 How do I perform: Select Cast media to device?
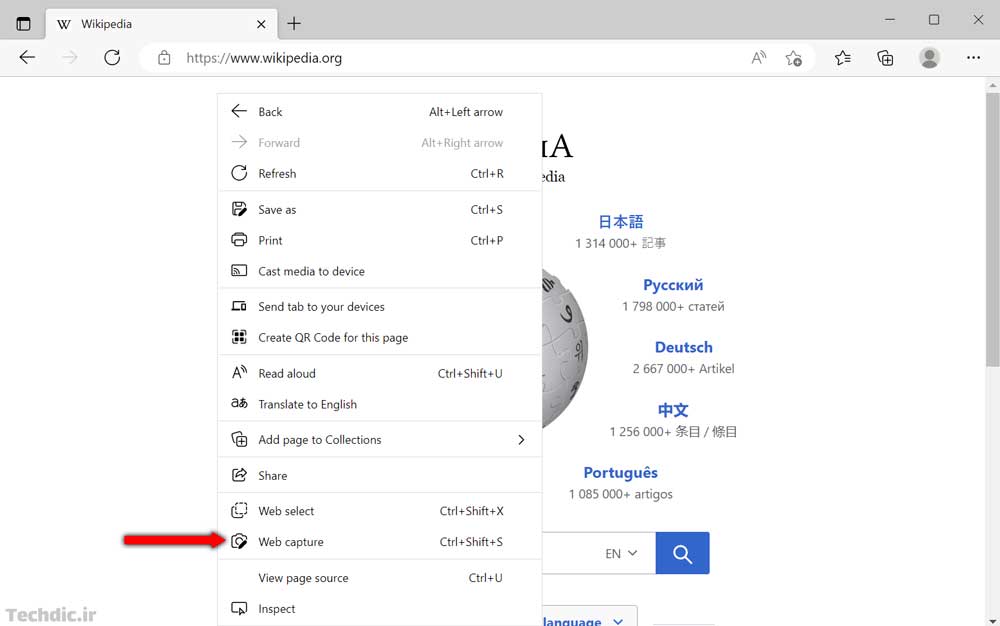pos(379,271)
